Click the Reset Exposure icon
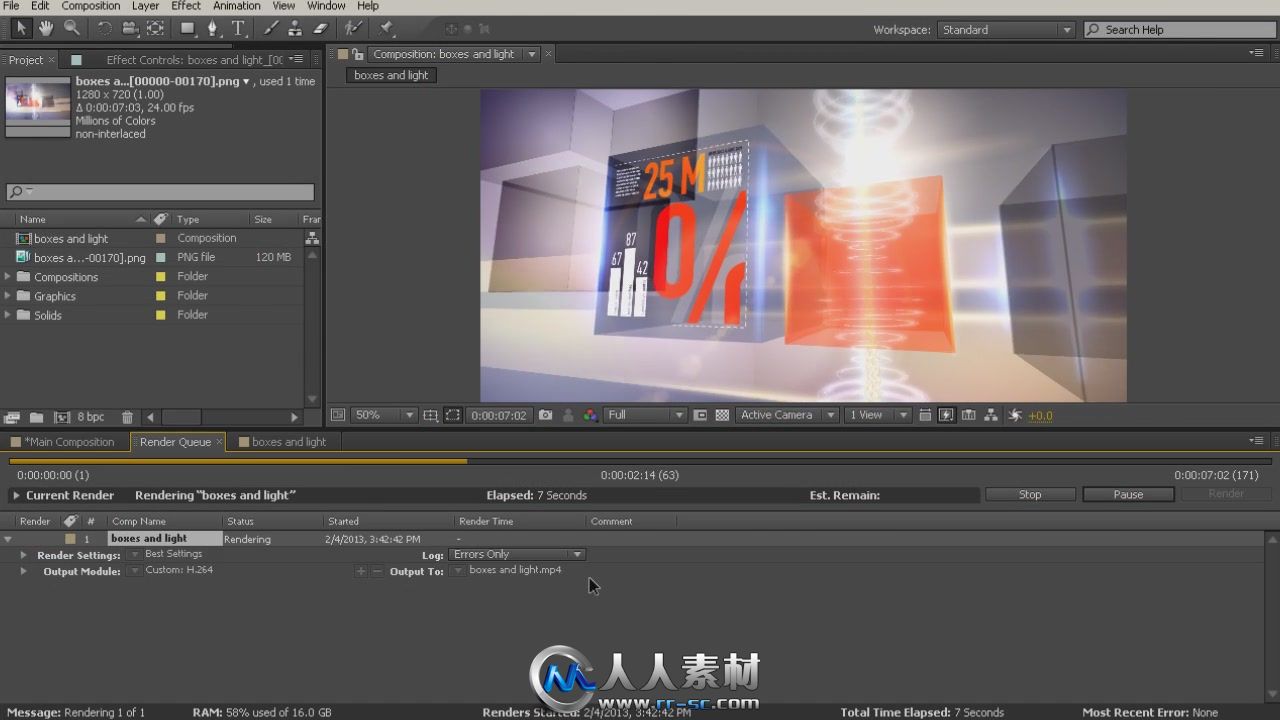Image resolution: width=1280 pixels, height=720 pixels. click(1015, 415)
